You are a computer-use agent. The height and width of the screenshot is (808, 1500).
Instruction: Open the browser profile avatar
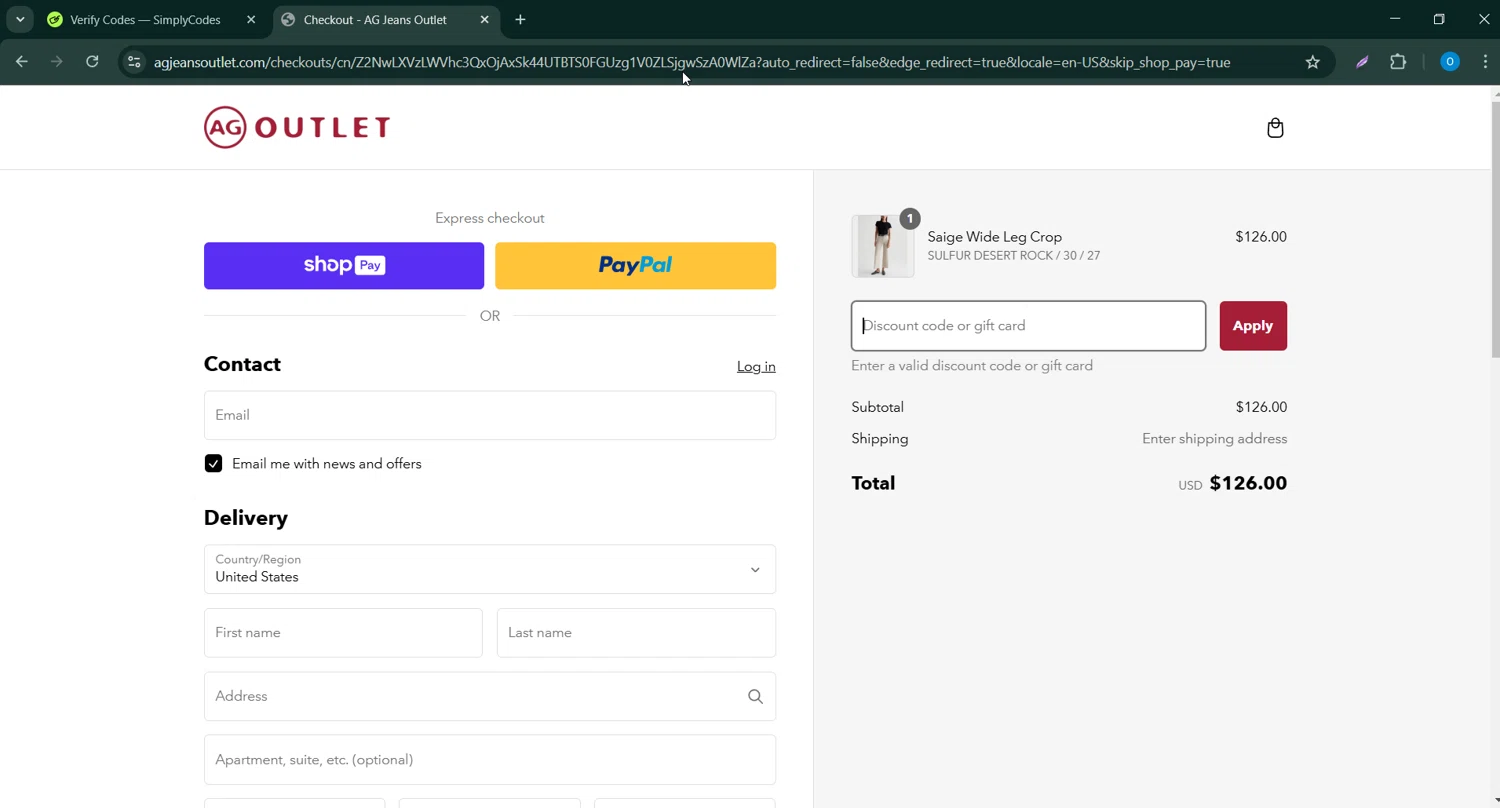(x=1449, y=62)
